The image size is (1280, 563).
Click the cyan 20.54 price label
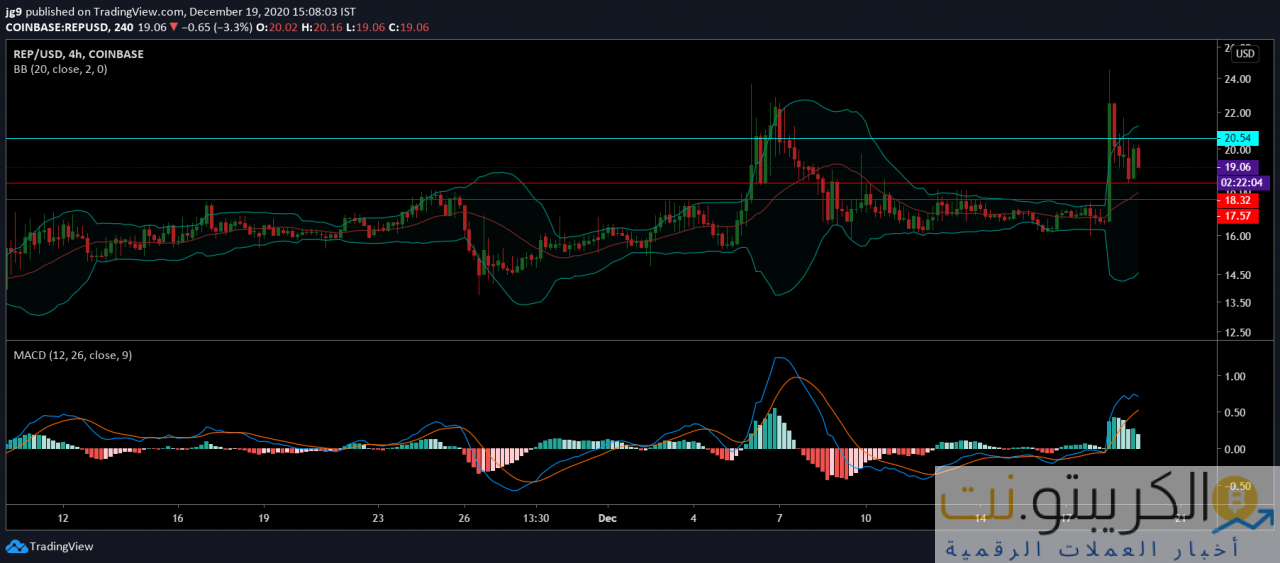point(1237,138)
